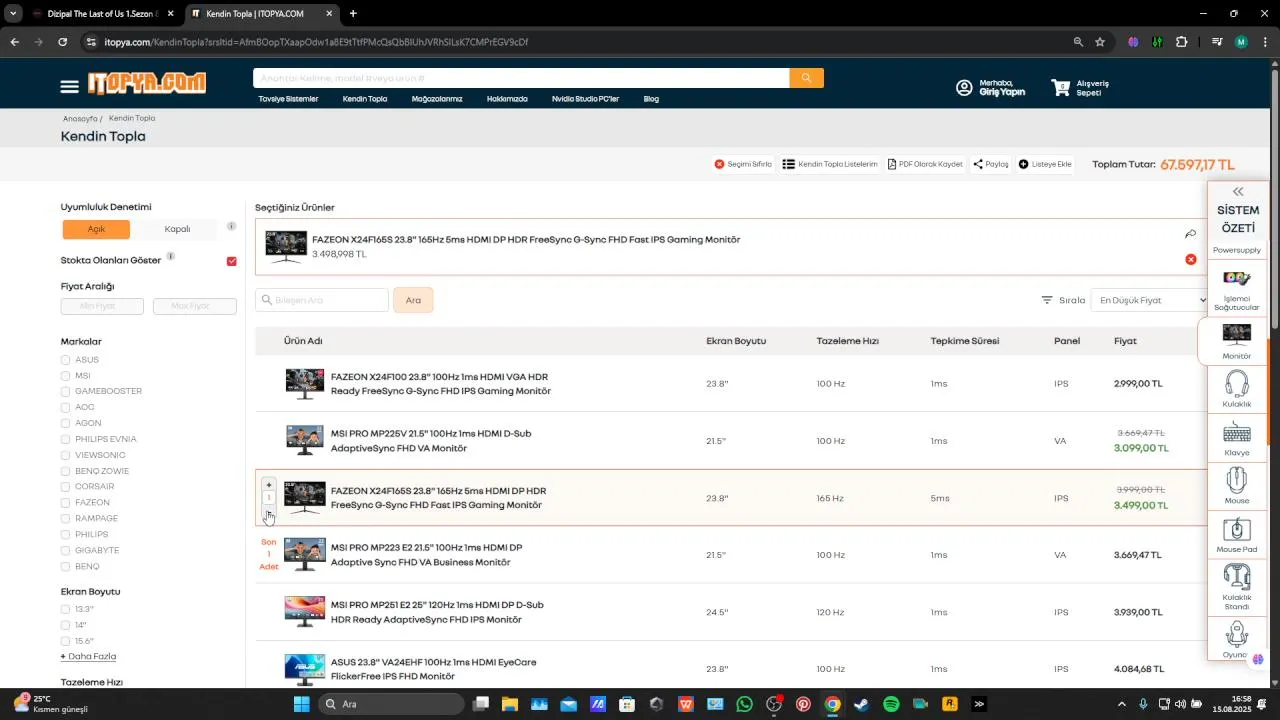Screen dimensions: 1280x720
Task: Open Chrome media control icon
Action: 1217,42
